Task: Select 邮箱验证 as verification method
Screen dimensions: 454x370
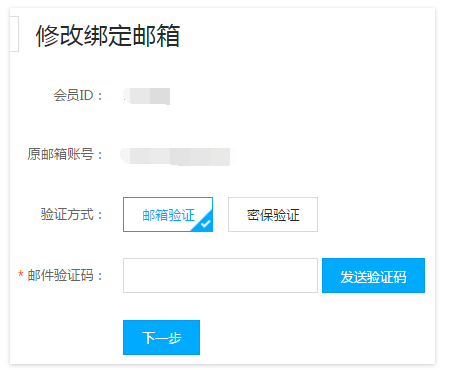Action: coord(168,214)
